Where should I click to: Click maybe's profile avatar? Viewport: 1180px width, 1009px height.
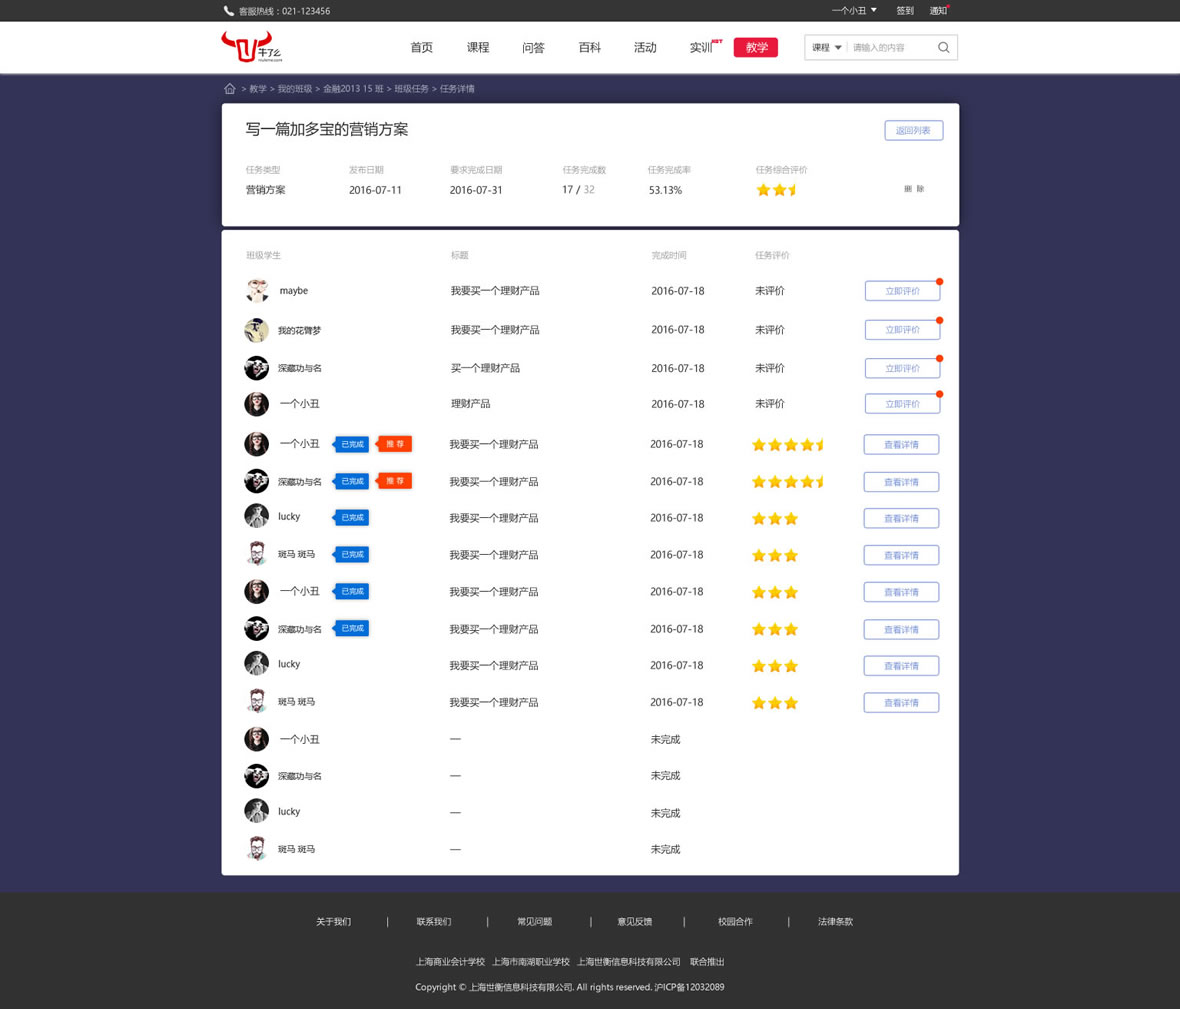click(257, 291)
